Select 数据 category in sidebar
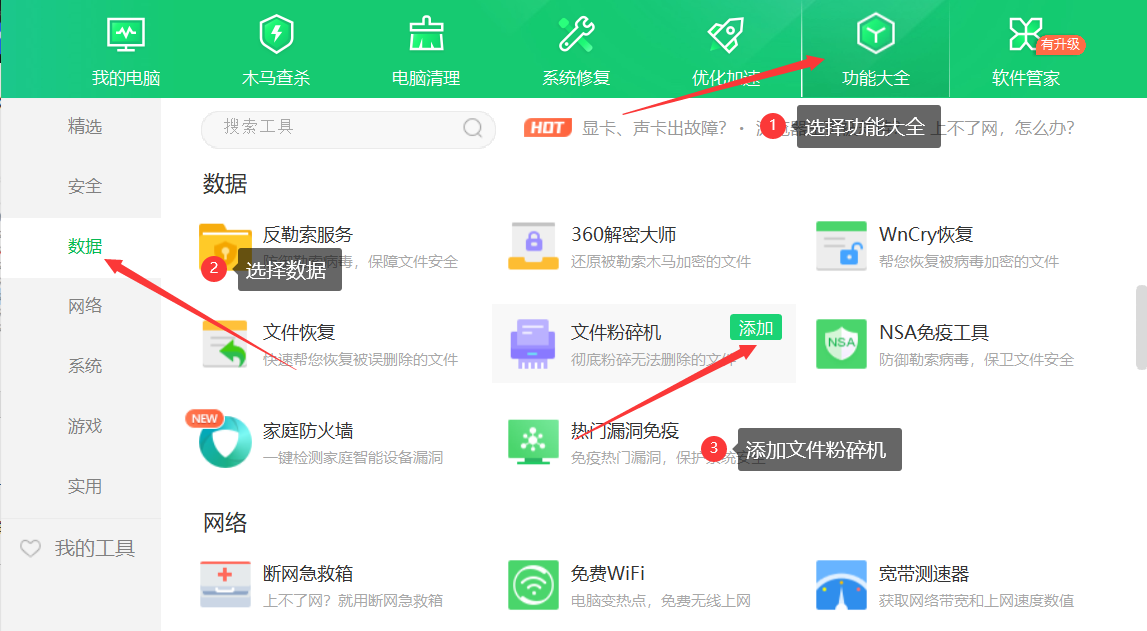1147x631 pixels. 85,246
